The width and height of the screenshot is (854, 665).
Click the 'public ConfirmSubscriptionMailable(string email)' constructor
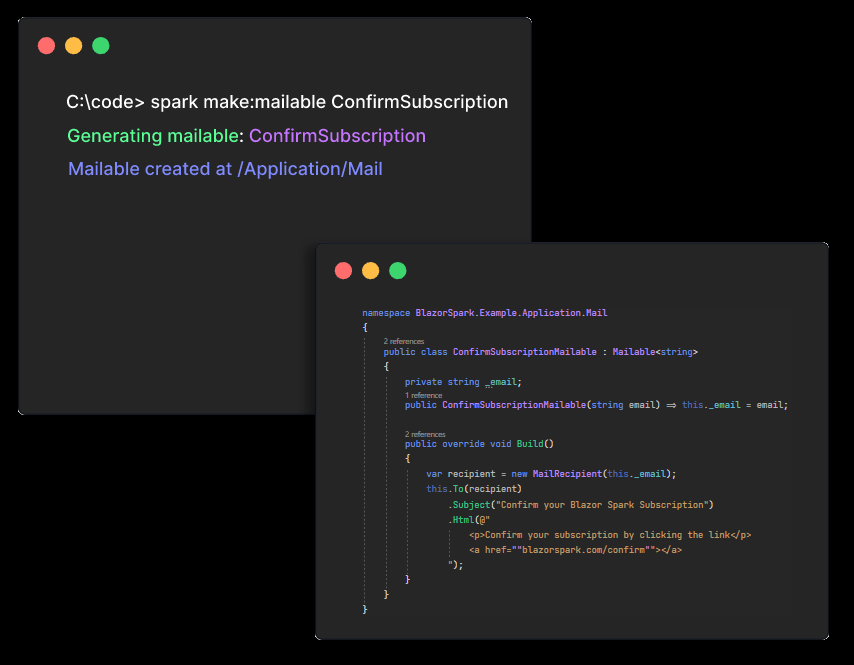[x=532, y=405]
